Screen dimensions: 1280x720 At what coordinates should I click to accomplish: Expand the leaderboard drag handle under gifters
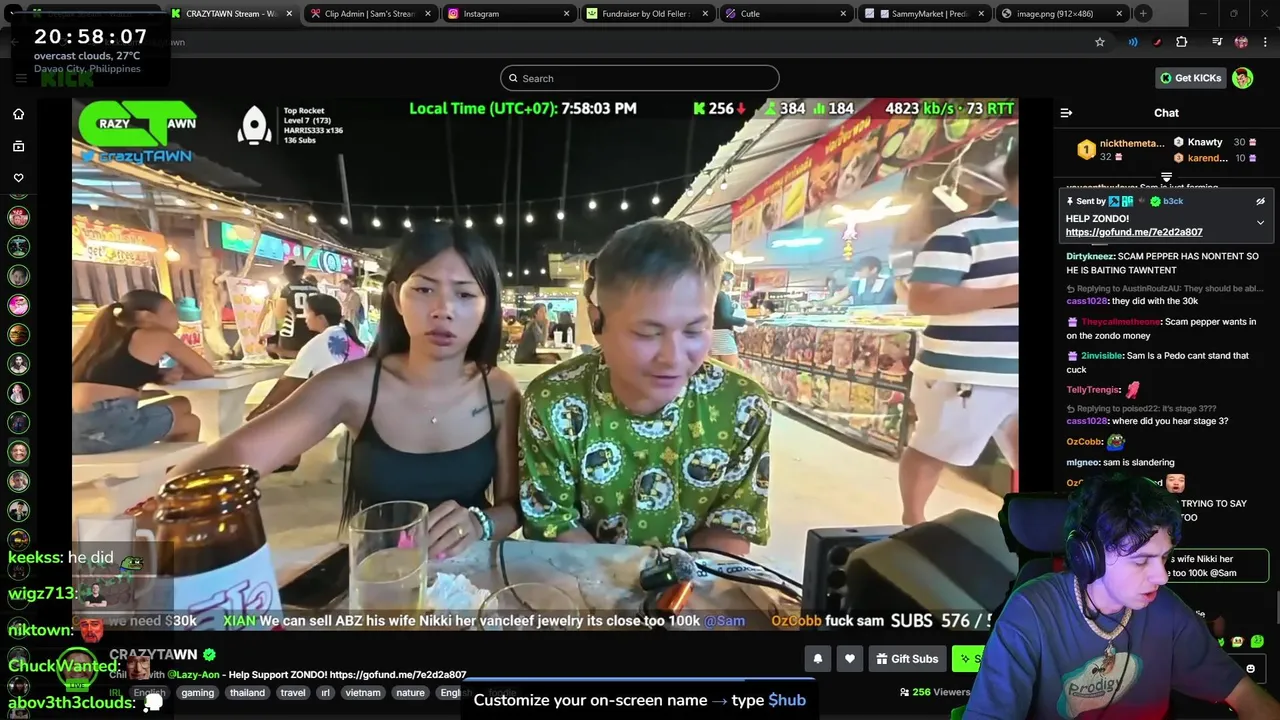pyautogui.click(x=1166, y=177)
